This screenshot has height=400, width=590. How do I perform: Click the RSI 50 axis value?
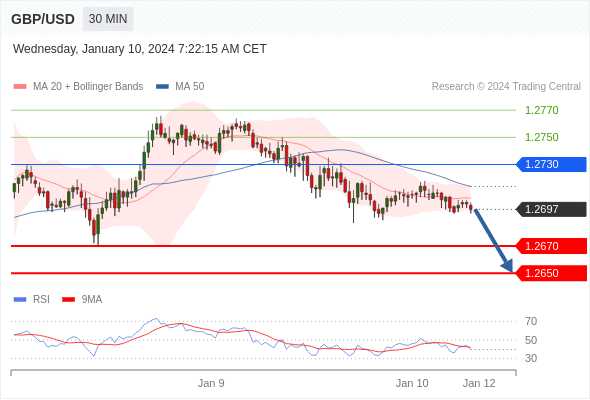[531, 340]
